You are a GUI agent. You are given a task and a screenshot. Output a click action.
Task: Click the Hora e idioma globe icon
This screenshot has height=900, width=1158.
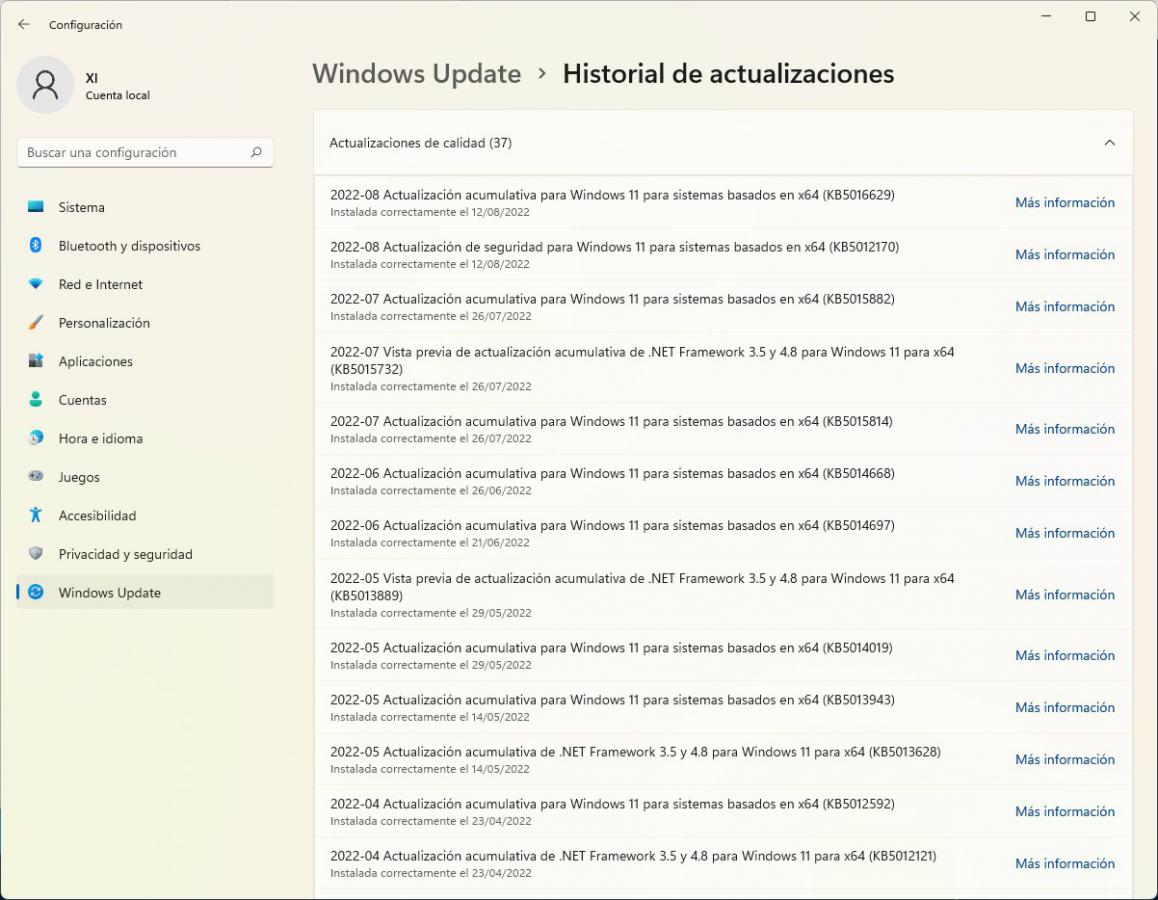(x=36, y=438)
